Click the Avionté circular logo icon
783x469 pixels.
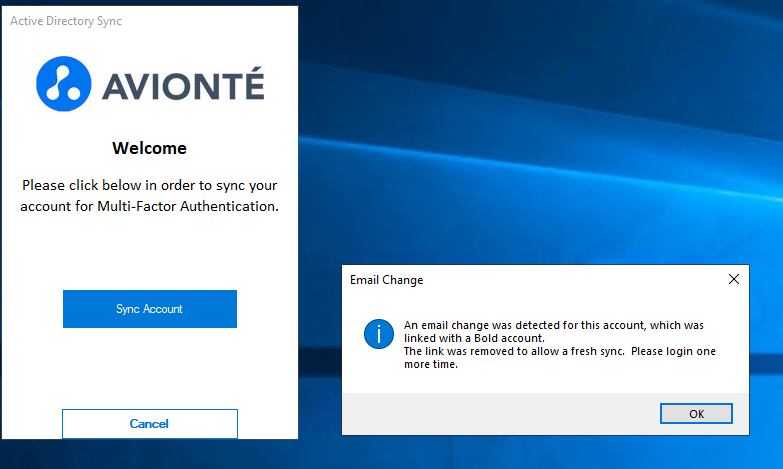[64, 84]
